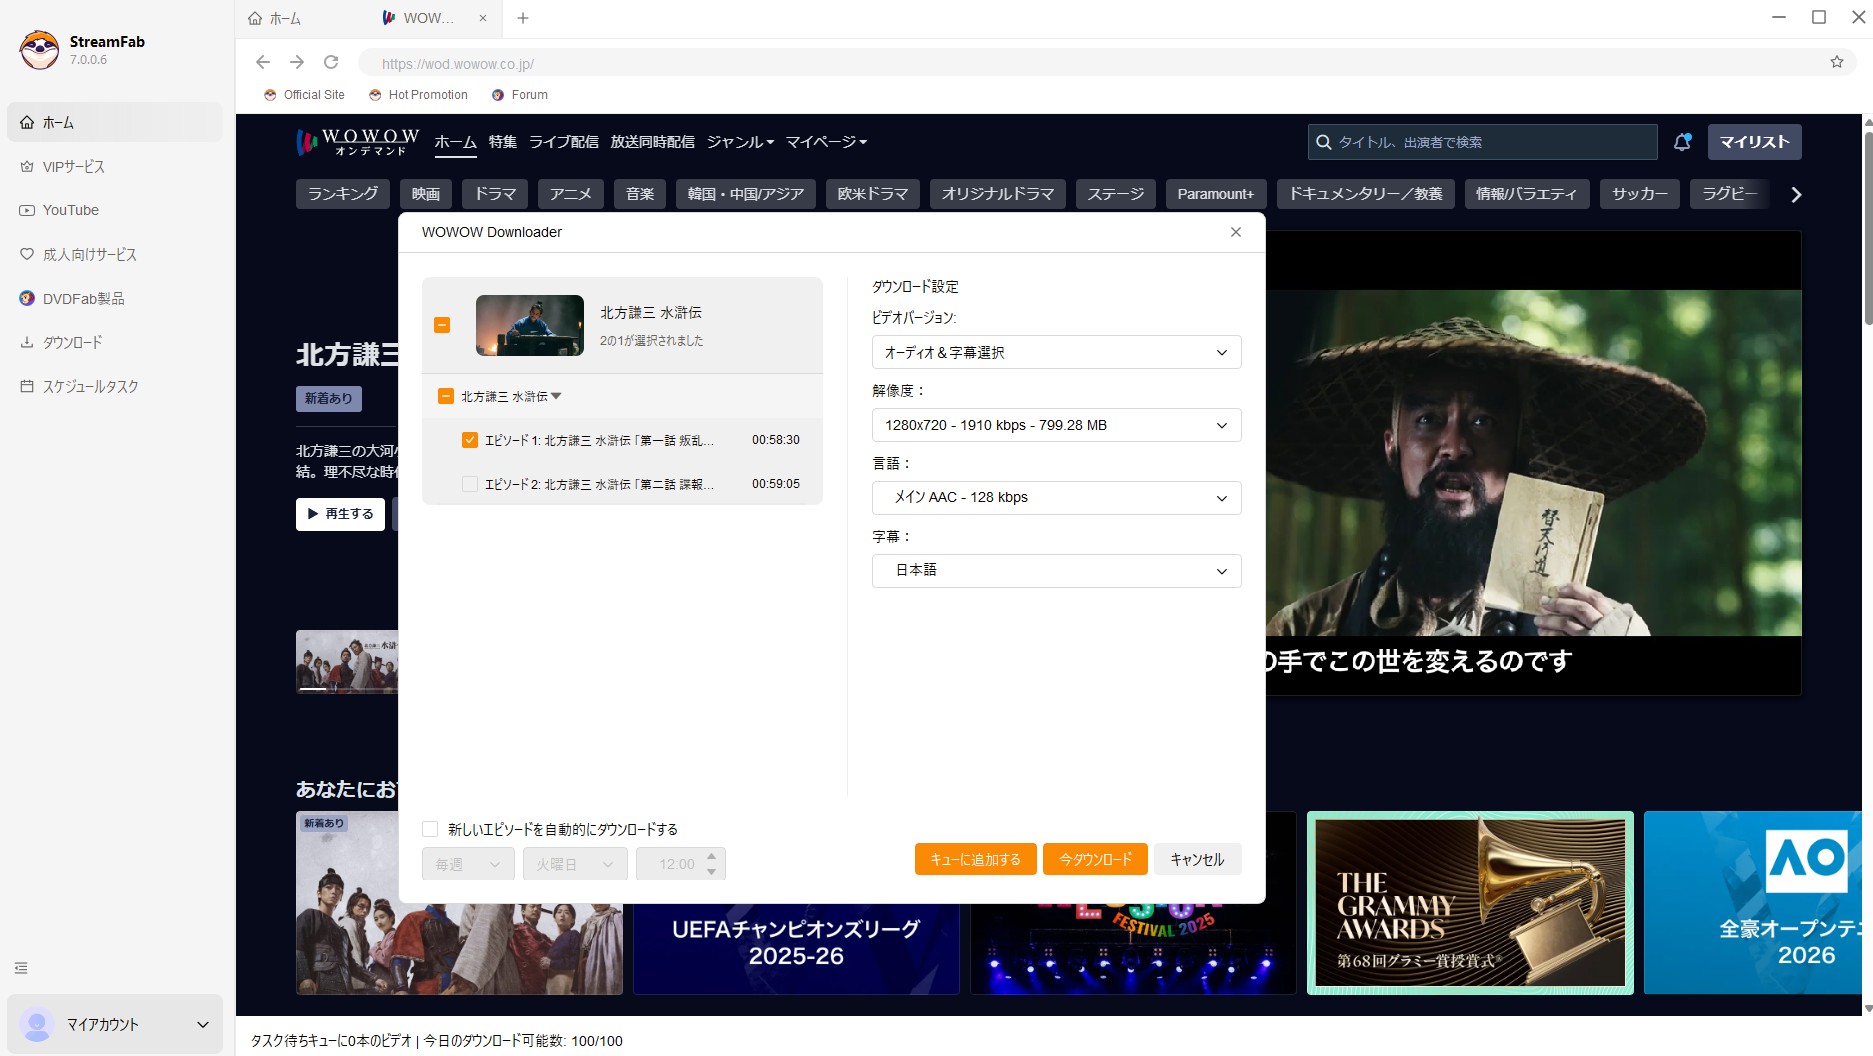Viewport: 1873px width, 1056px height.
Task: Open the 解像度 resolution dropdown
Action: [1055, 425]
